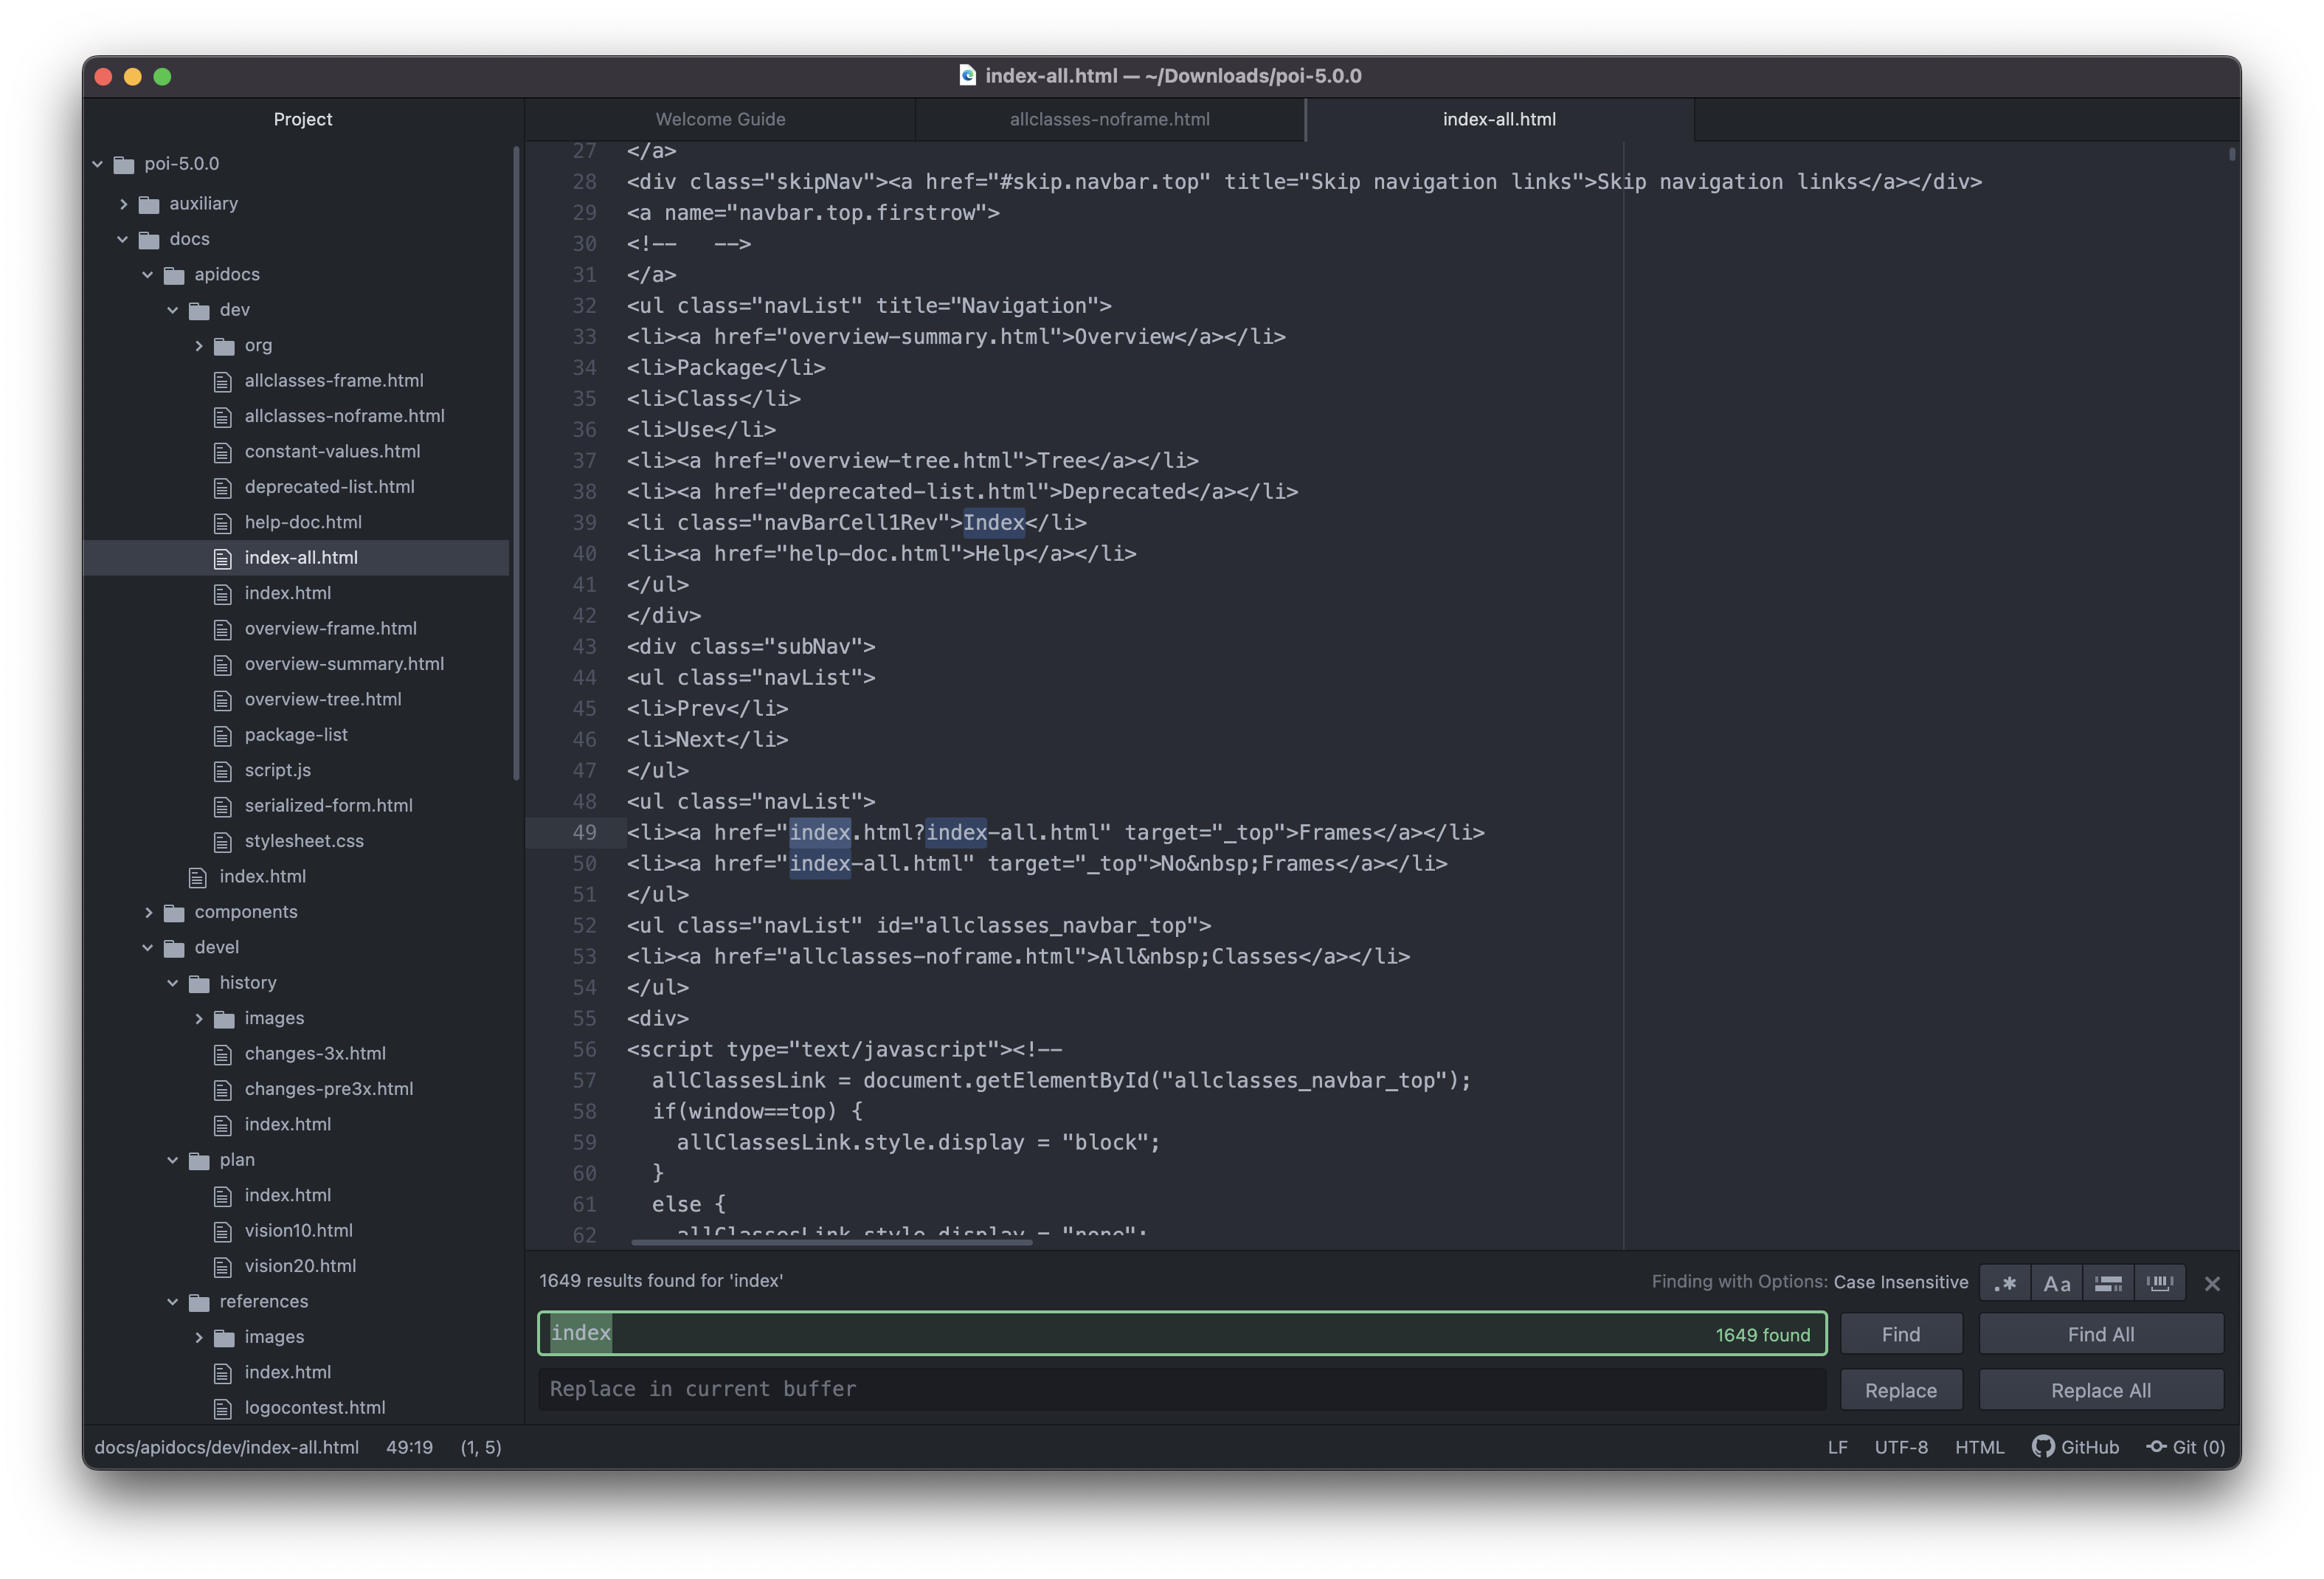This screenshot has width=2324, height=1579.
Task: Expand the components folder
Action: tap(148, 912)
